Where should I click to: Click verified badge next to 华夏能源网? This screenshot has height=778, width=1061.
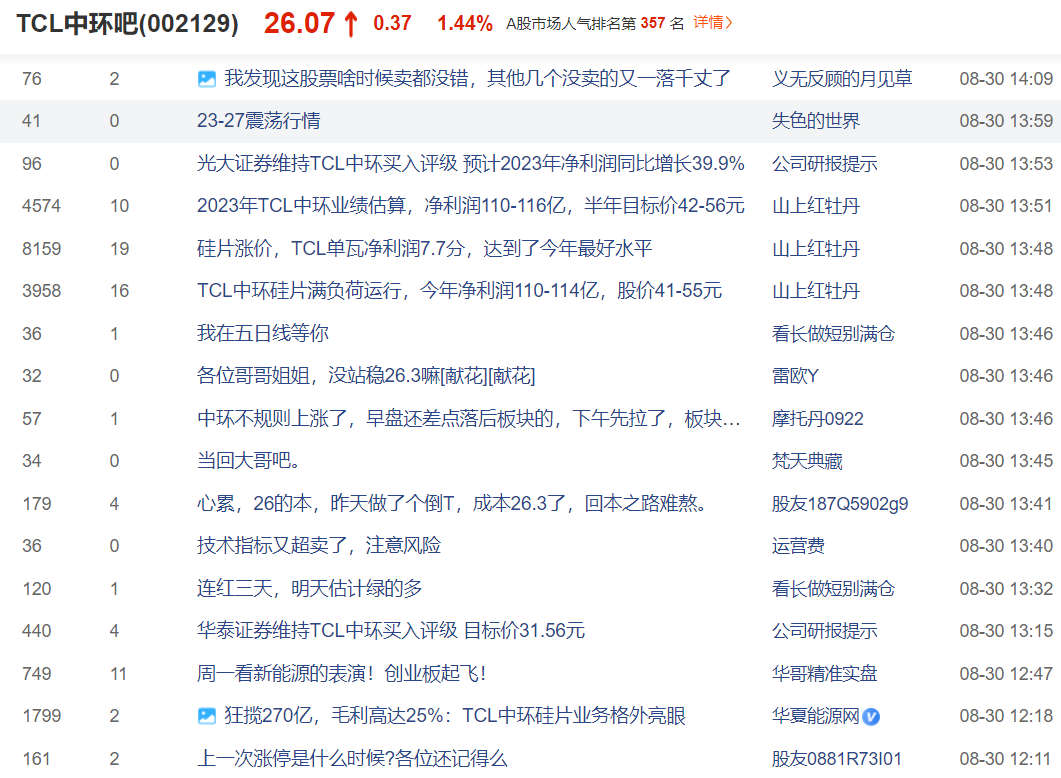coord(871,716)
